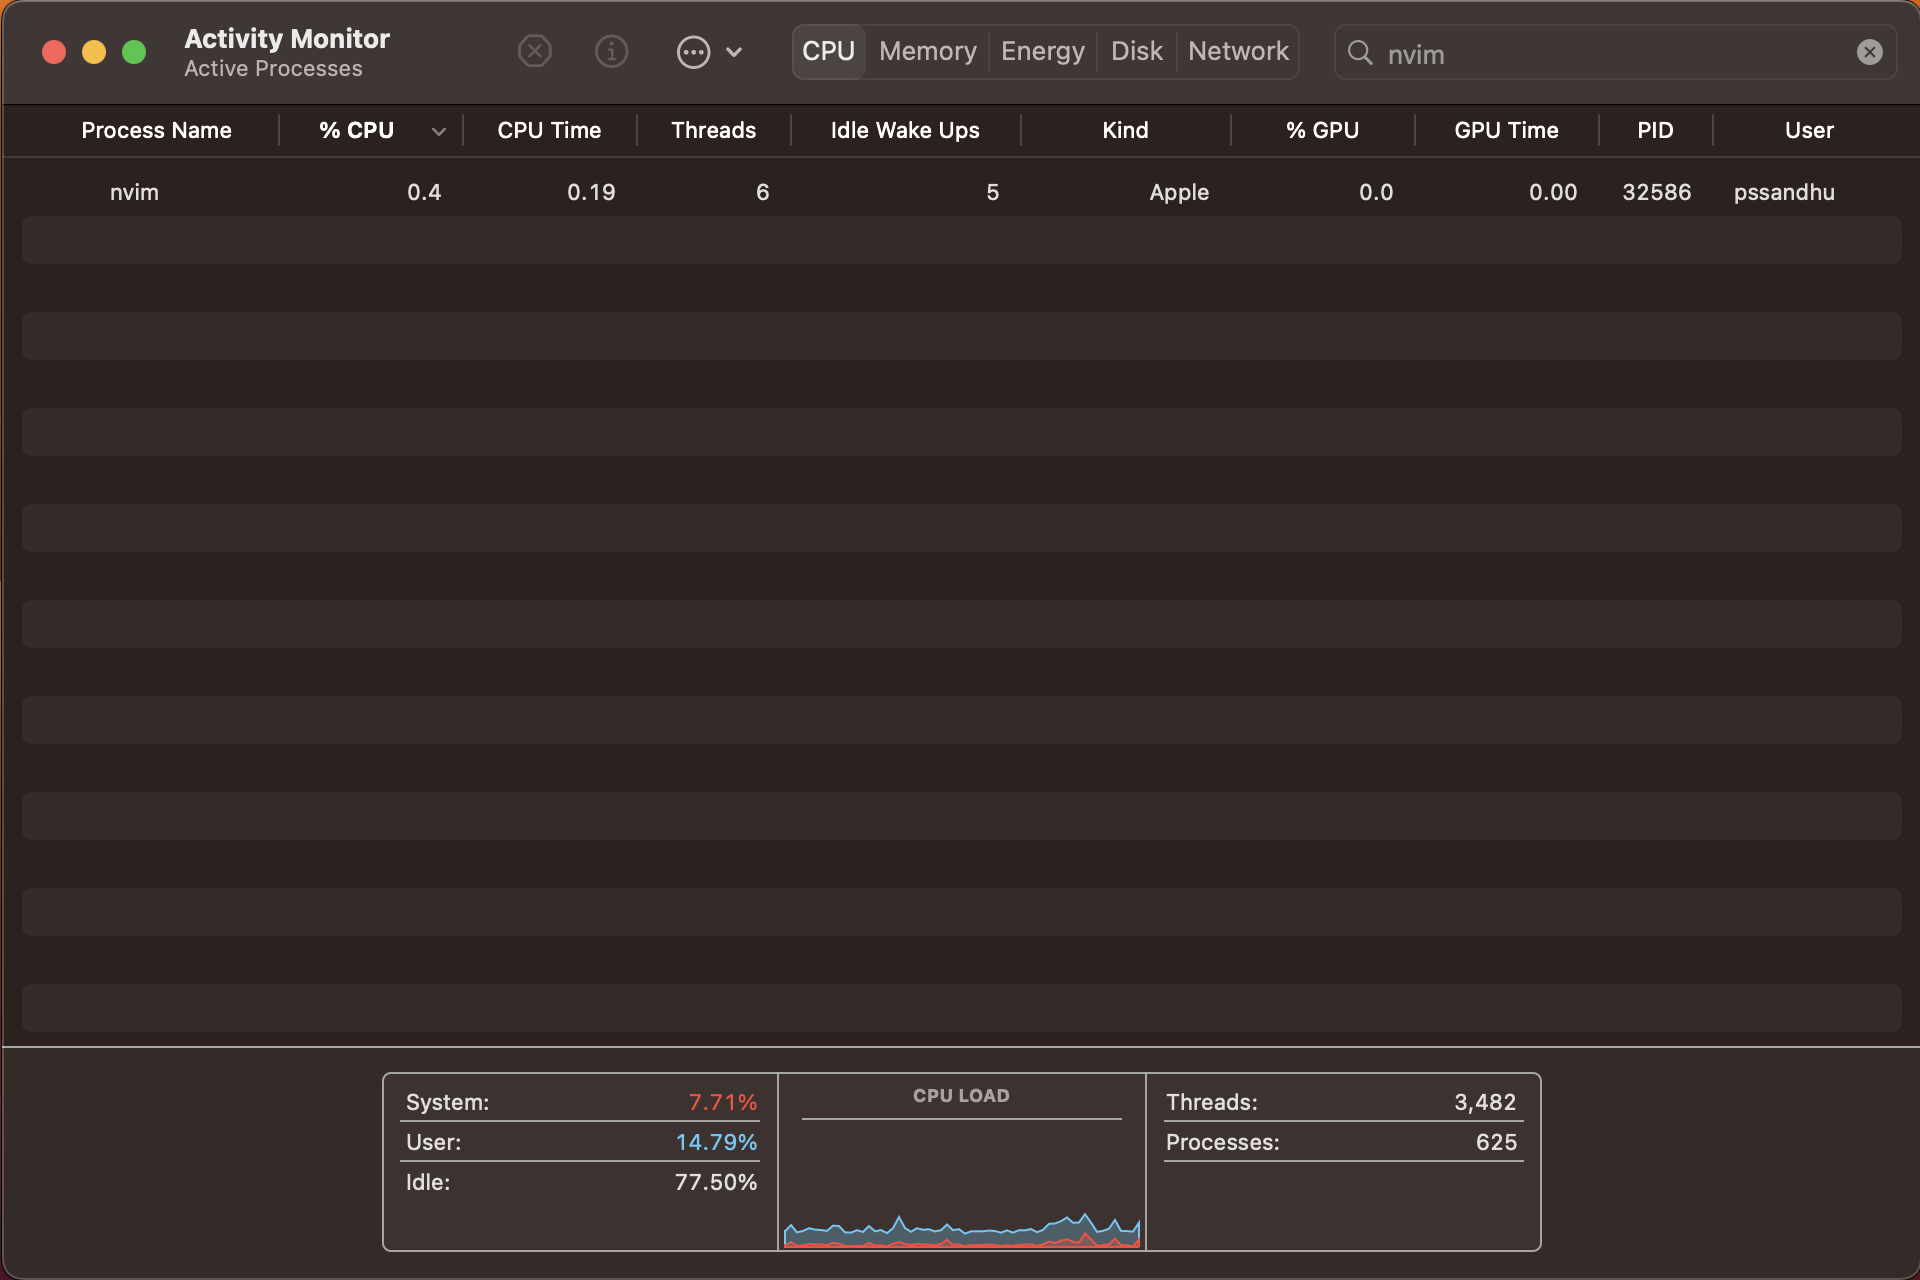Switch to the Energy tab
The width and height of the screenshot is (1920, 1280).
(x=1042, y=51)
